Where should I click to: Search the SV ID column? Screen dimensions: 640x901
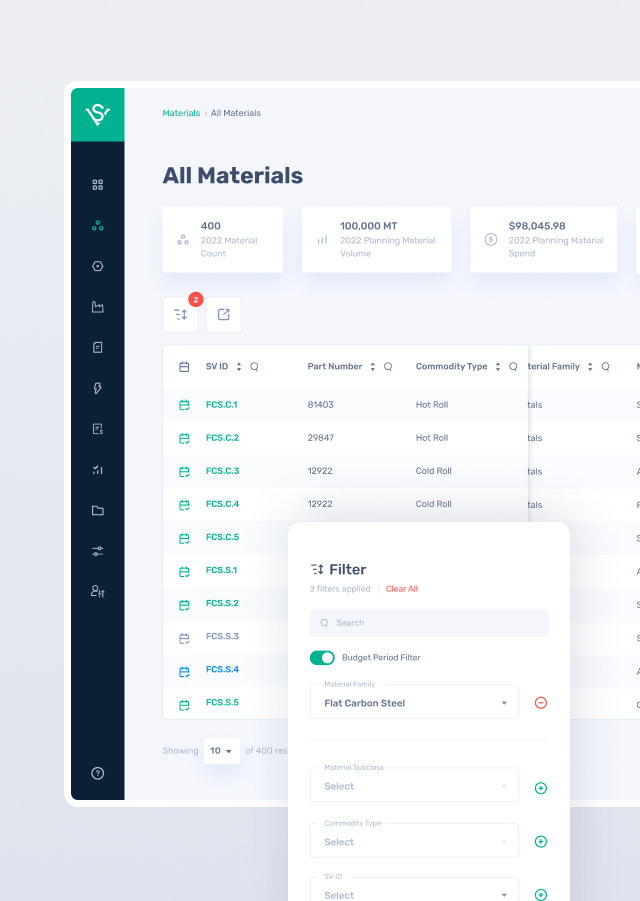(x=254, y=367)
